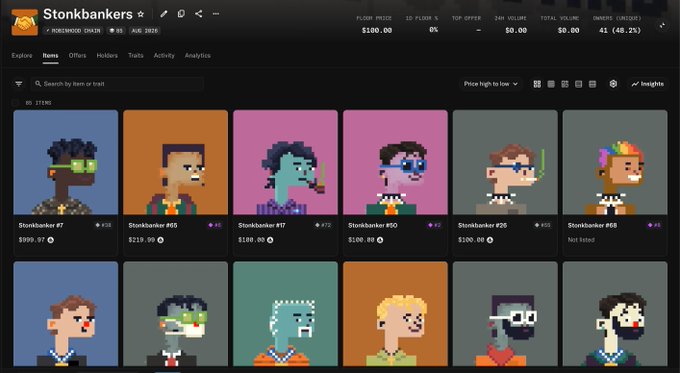
Task: Switch to list view icon
Action: pyautogui.click(x=551, y=84)
